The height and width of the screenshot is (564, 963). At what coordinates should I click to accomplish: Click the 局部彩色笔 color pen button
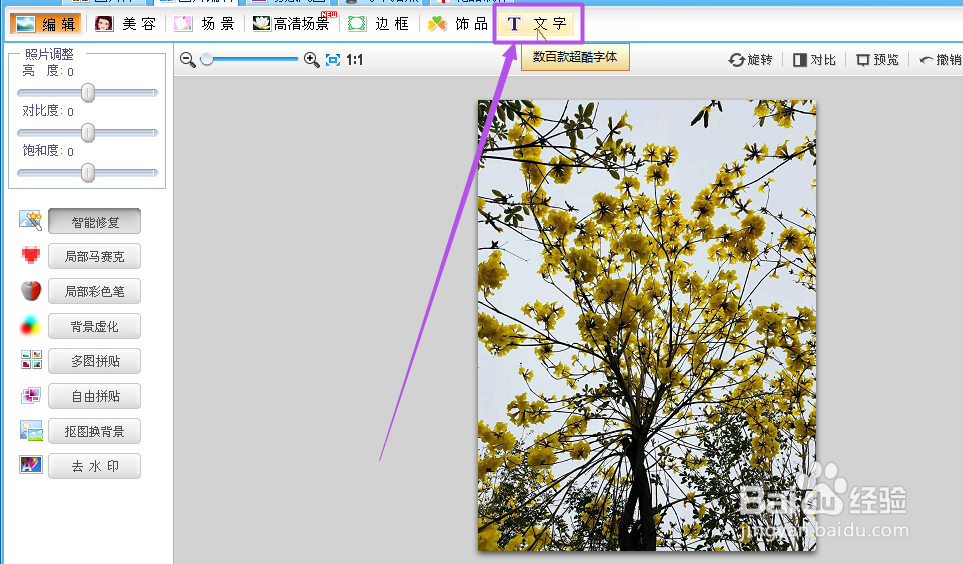tap(95, 291)
